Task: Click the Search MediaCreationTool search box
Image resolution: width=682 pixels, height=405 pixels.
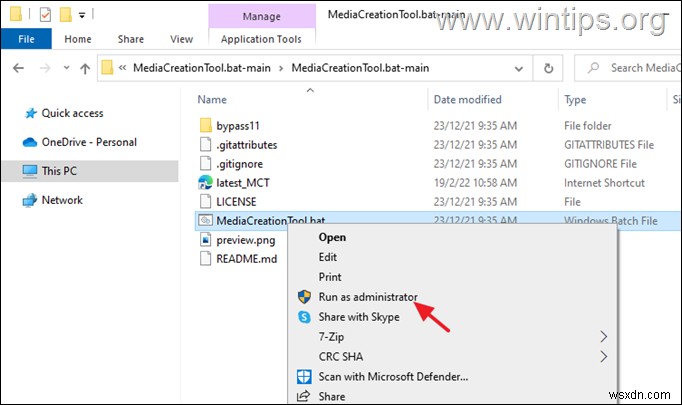Action: point(628,68)
